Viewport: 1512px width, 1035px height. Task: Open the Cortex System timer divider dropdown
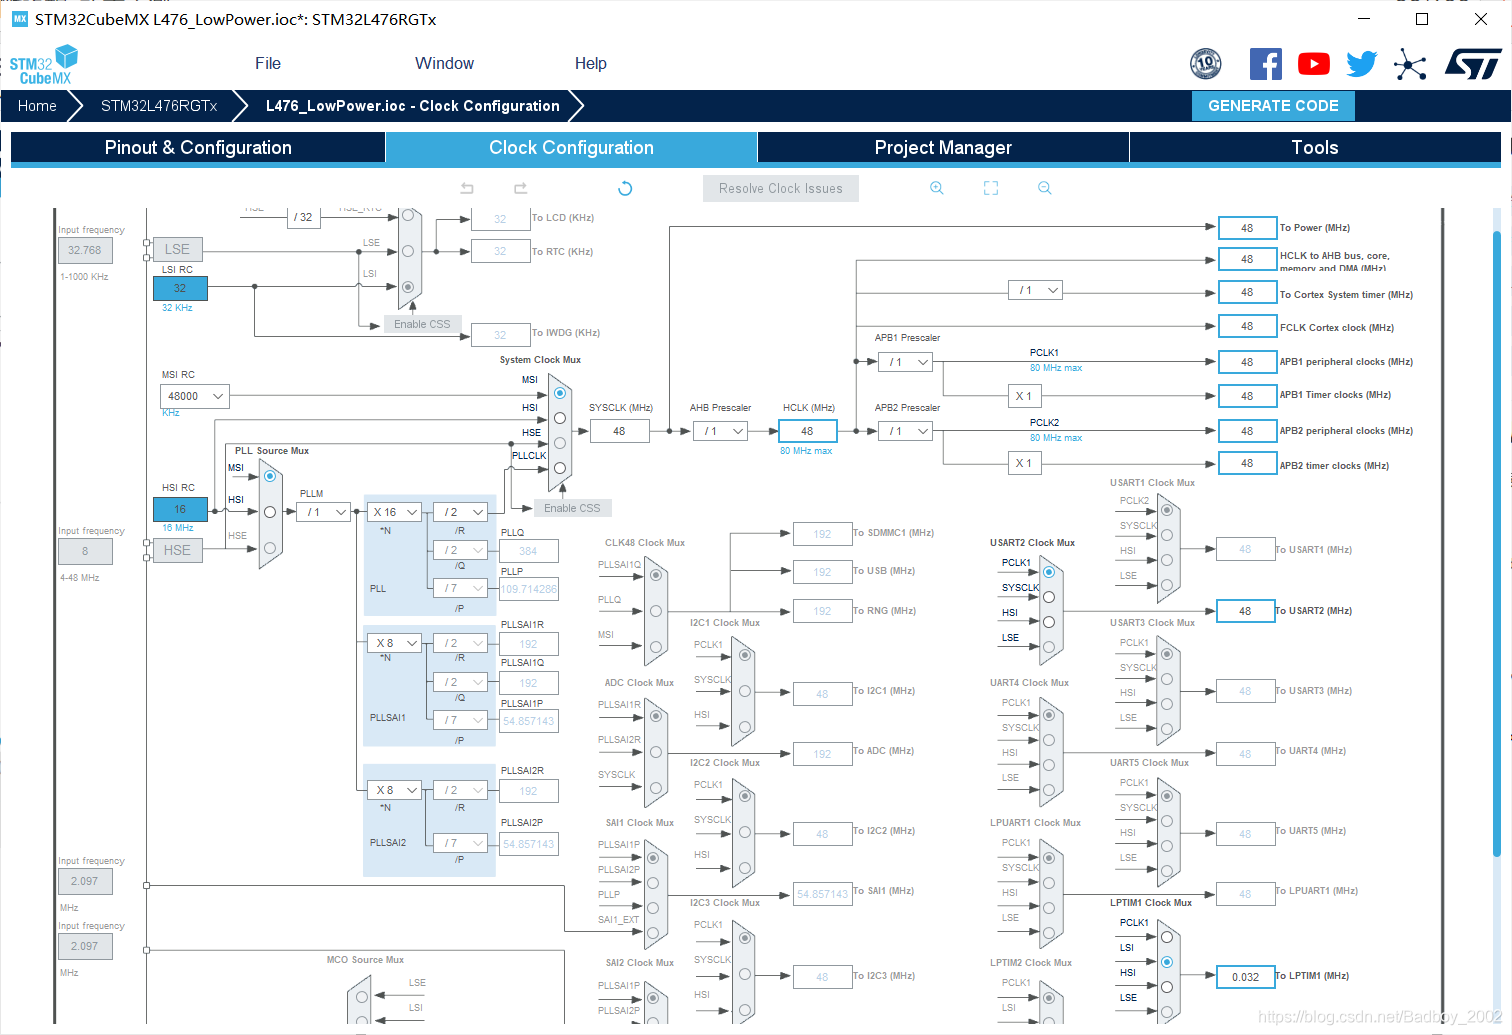(x=1035, y=290)
